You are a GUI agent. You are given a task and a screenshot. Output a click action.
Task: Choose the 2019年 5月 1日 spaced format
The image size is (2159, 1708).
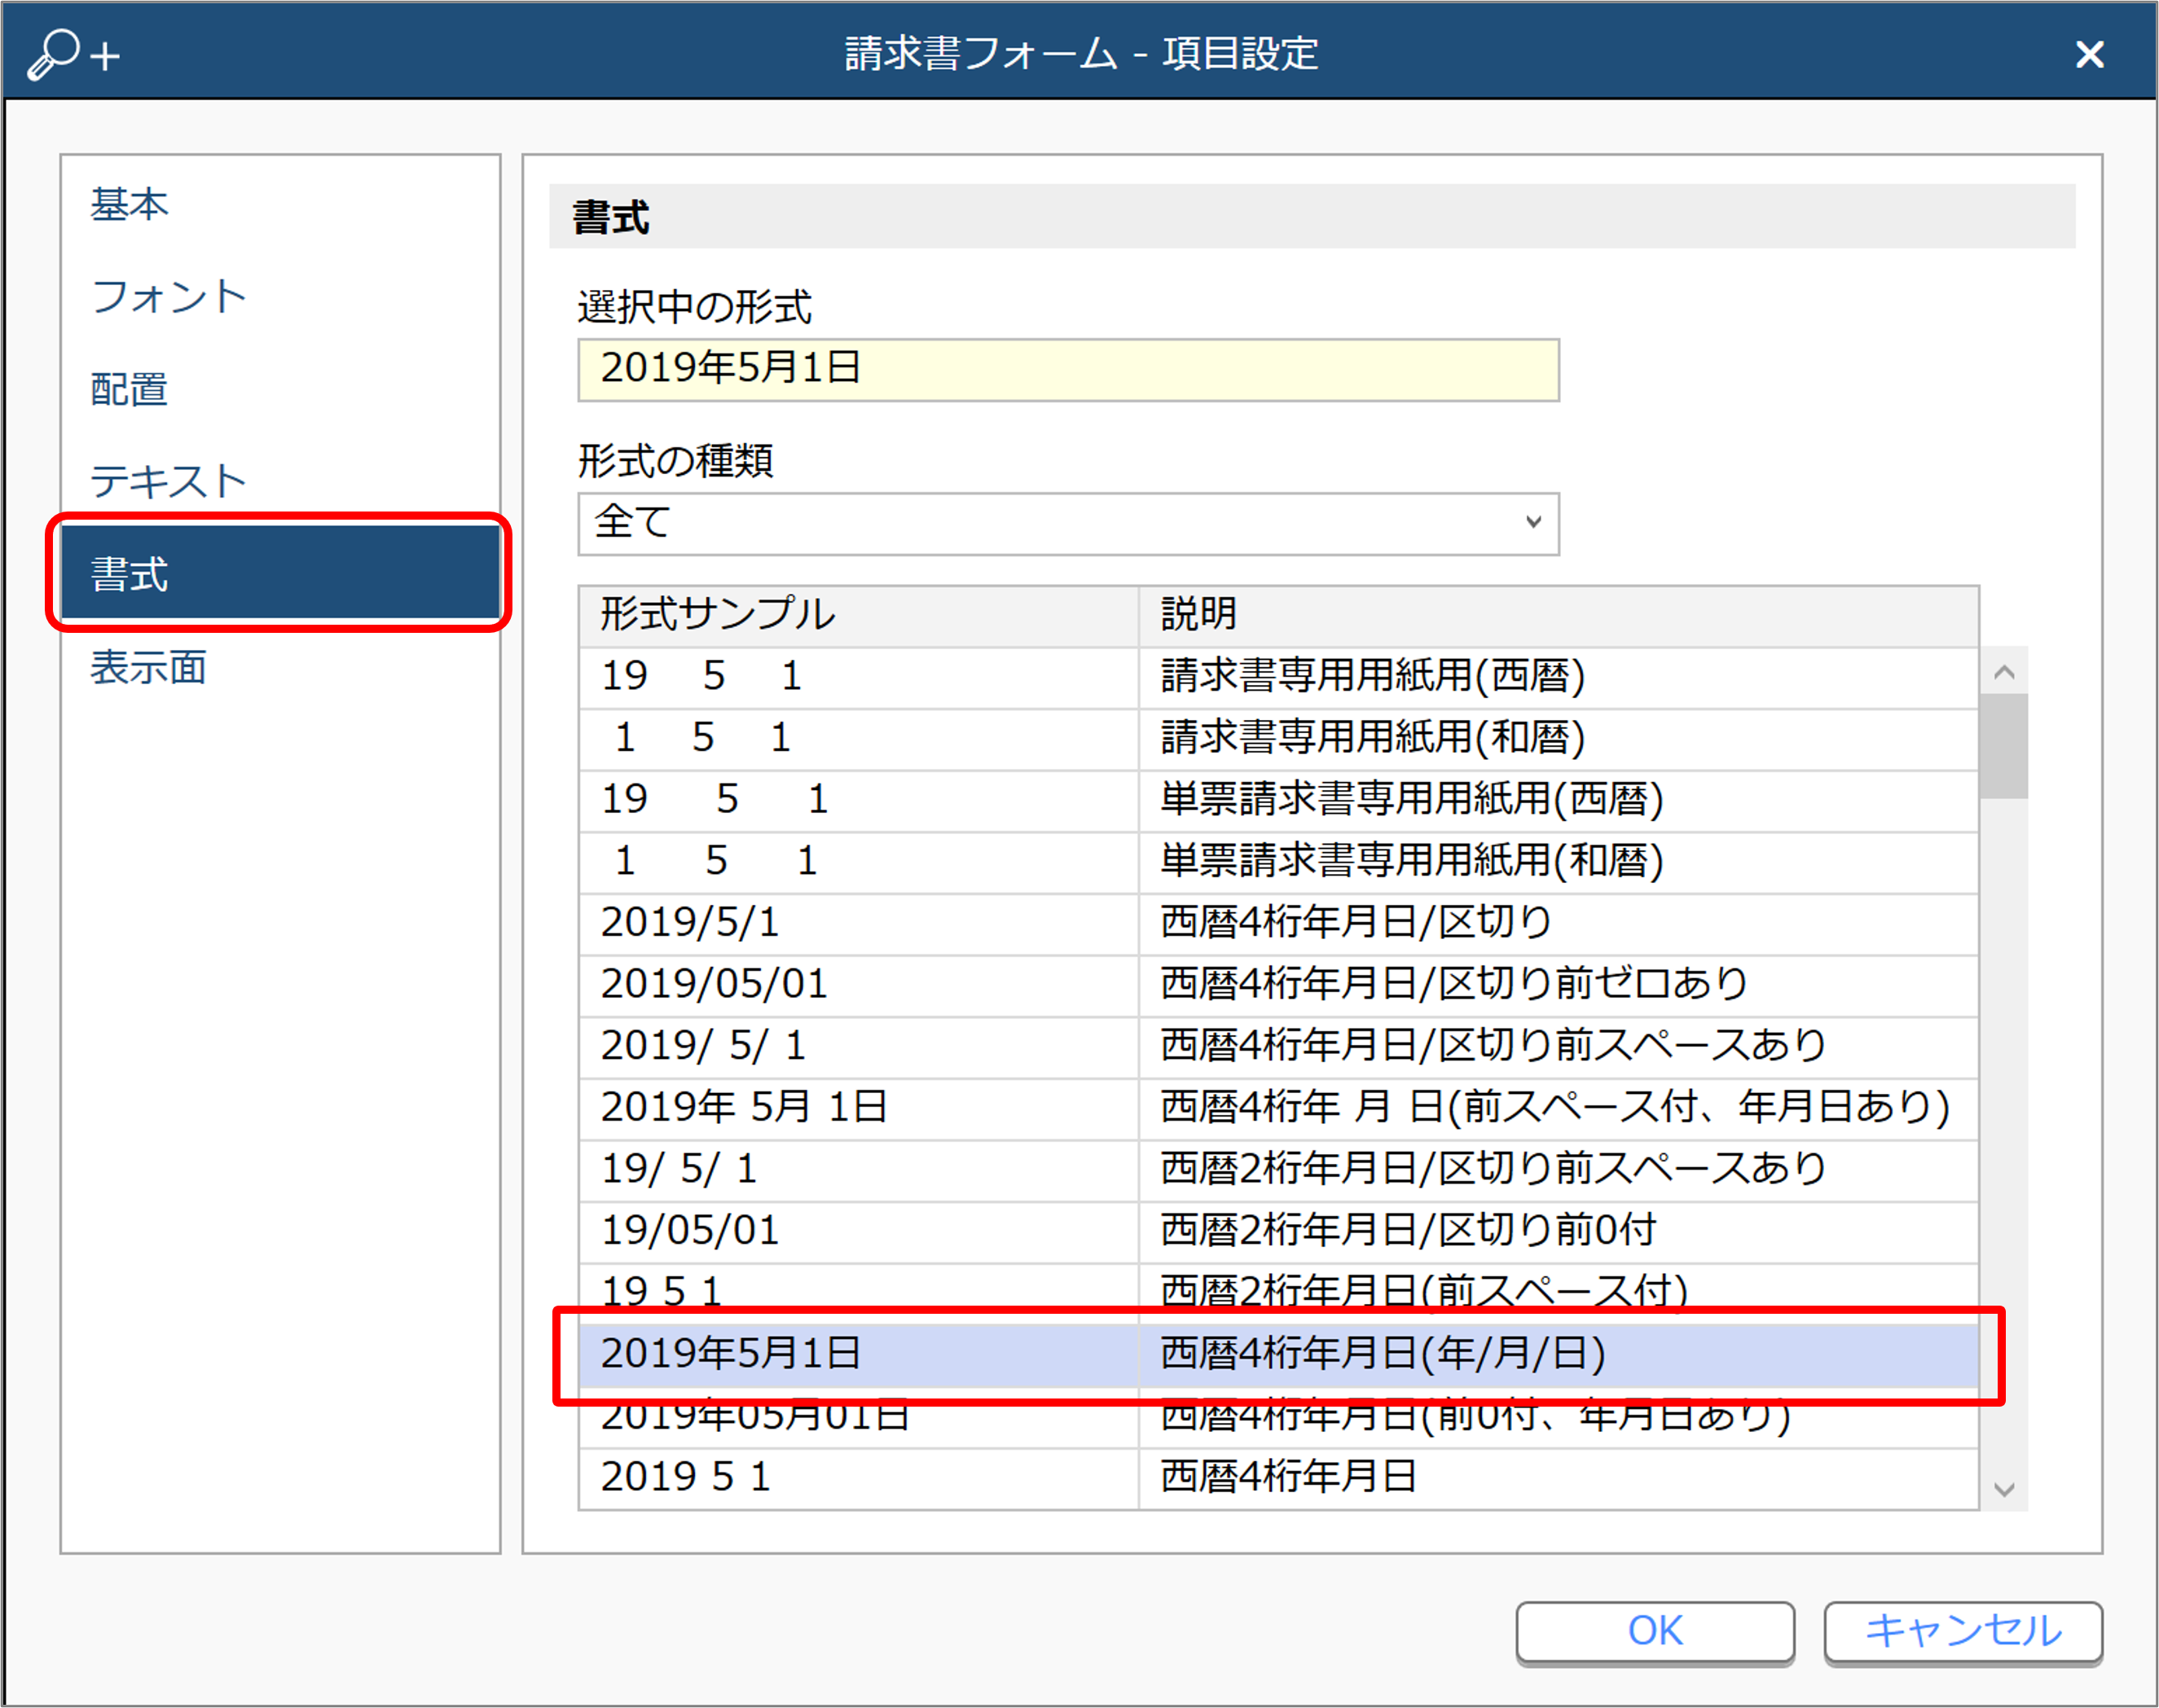(x=1278, y=1108)
